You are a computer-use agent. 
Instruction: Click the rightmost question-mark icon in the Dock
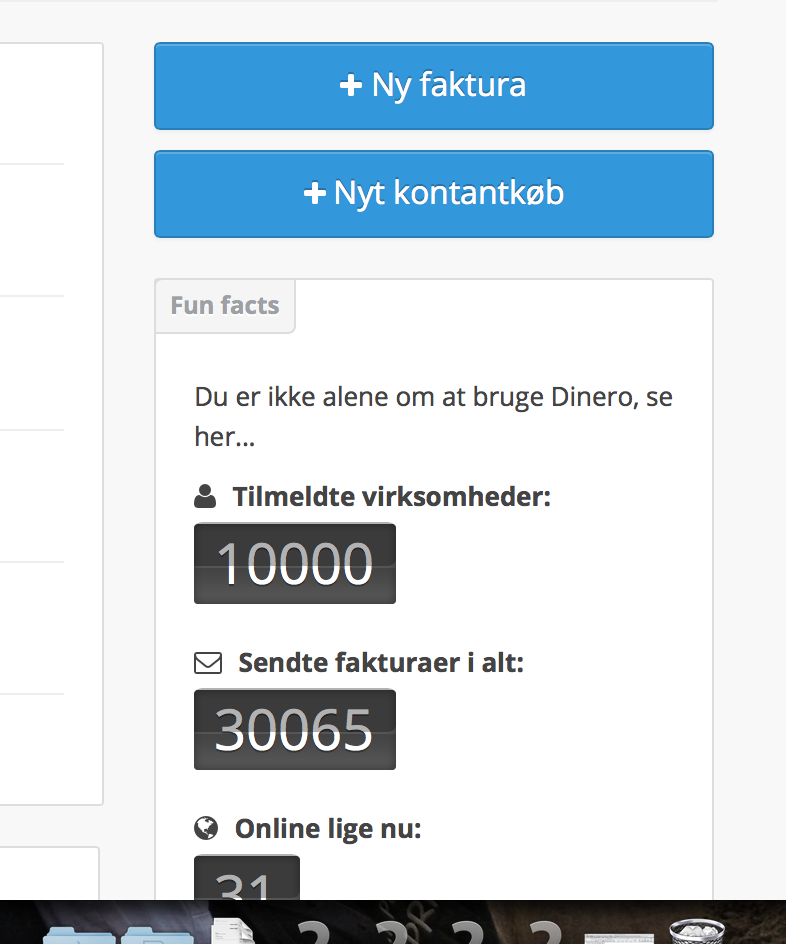[545, 931]
